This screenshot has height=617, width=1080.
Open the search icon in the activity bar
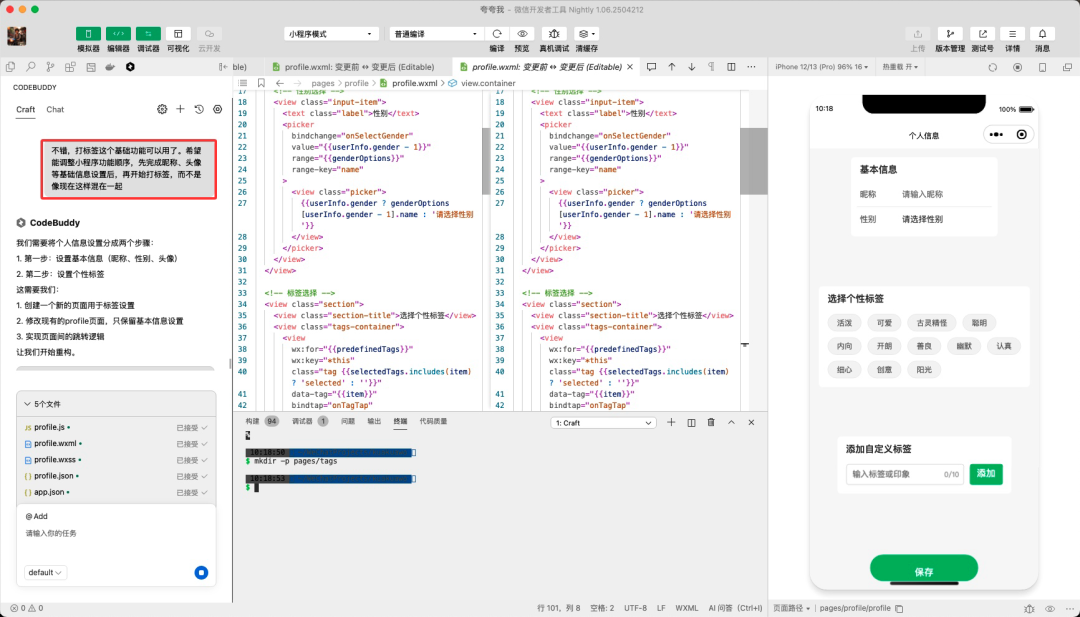pyautogui.click(x=31, y=67)
